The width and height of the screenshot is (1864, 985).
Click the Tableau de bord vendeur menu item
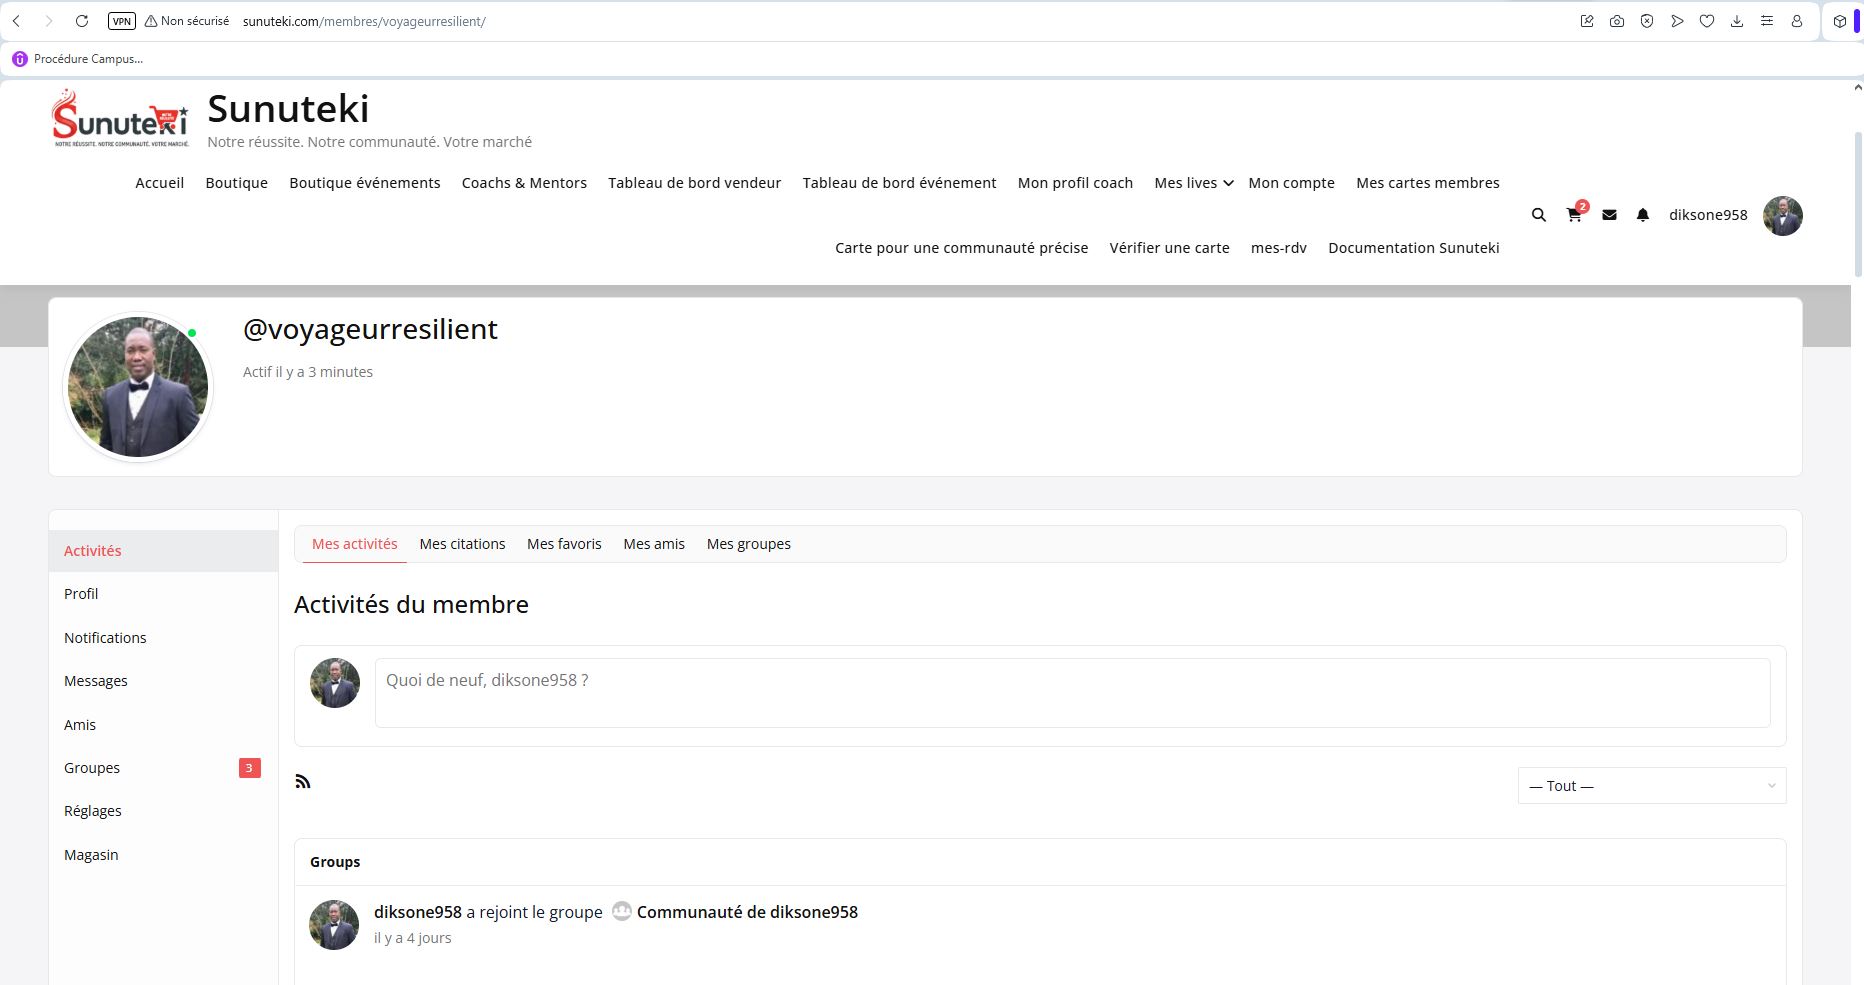pos(694,183)
